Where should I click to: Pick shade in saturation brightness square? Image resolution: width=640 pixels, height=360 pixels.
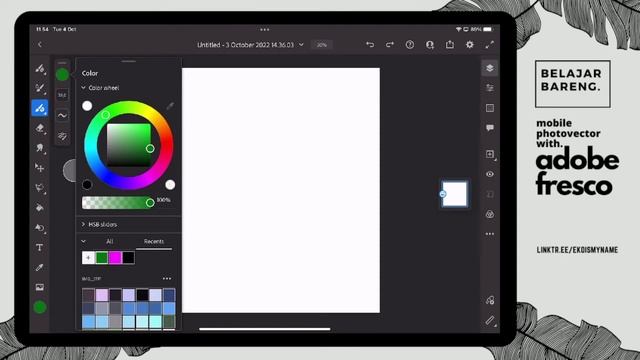(129, 145)
